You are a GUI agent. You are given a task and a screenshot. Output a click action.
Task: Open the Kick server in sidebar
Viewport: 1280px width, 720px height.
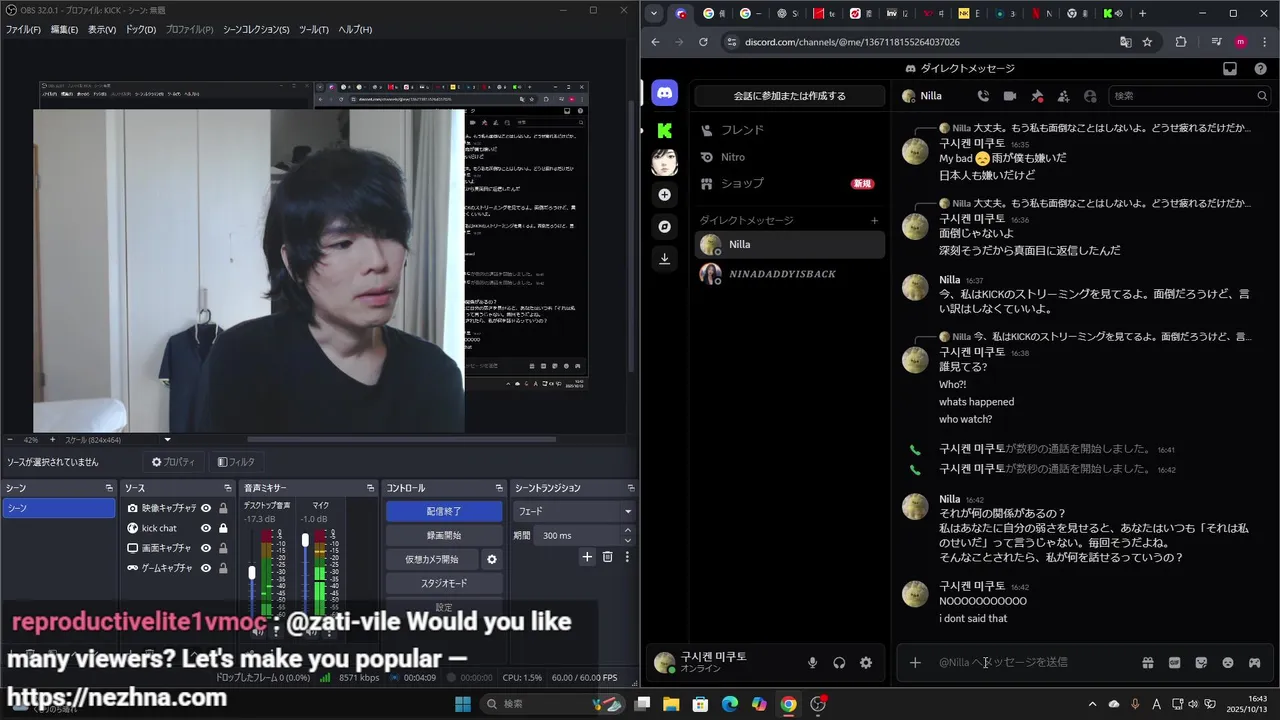[x=665, y=130]
